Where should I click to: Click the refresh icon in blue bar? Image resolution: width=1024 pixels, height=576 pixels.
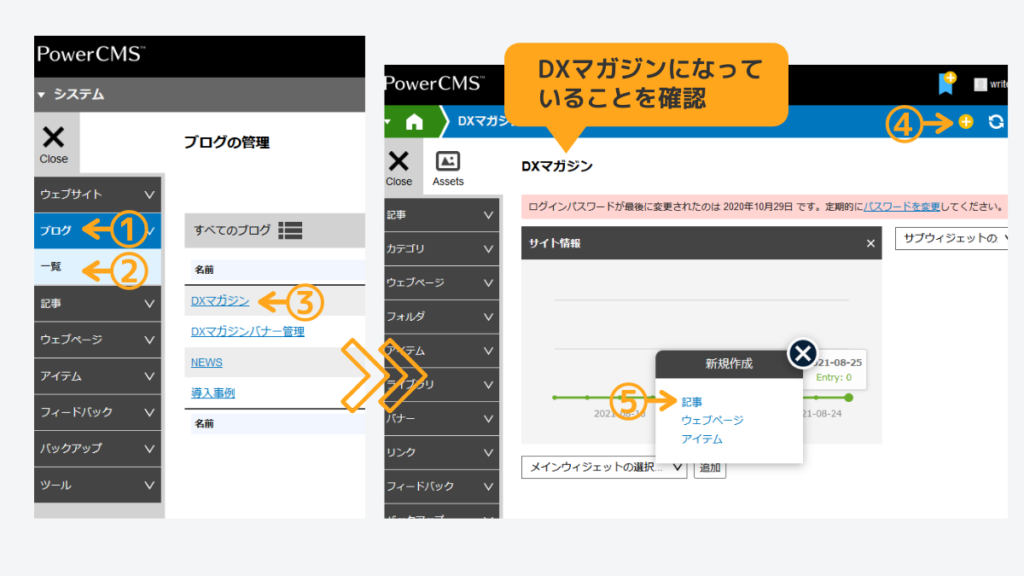click(x=995, y=122)
